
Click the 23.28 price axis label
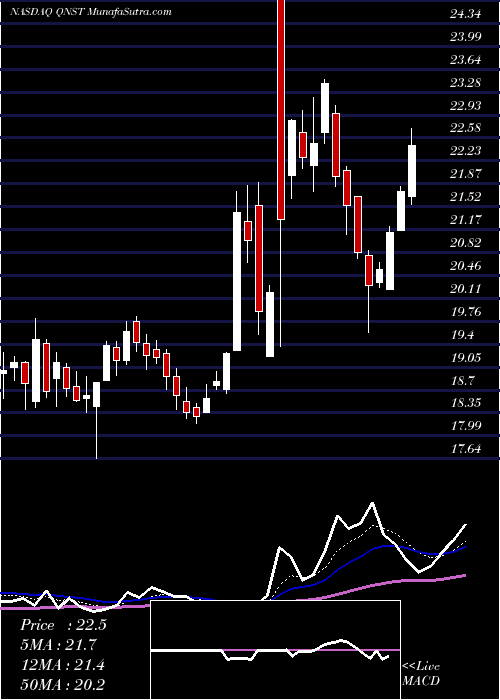(466, 83)
